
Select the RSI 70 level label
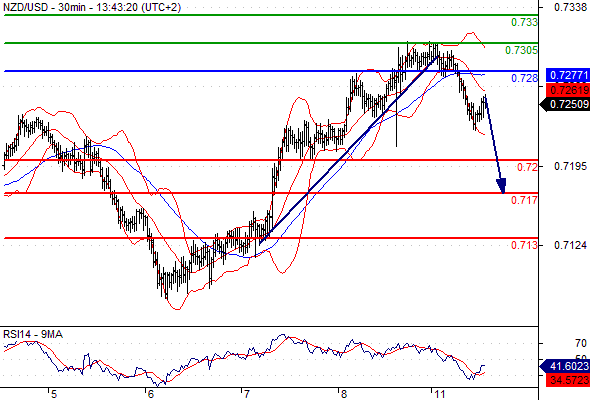(581, 343)
